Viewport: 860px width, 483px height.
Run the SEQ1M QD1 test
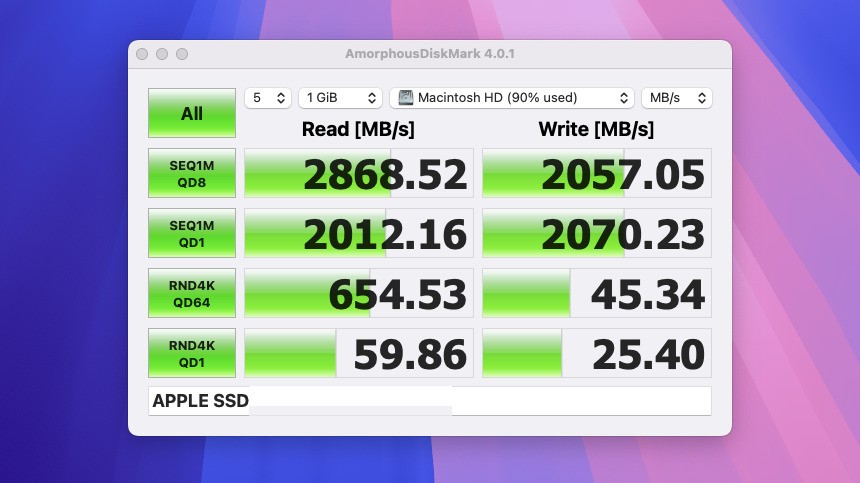pyautogui.click(x=191, y=233)
